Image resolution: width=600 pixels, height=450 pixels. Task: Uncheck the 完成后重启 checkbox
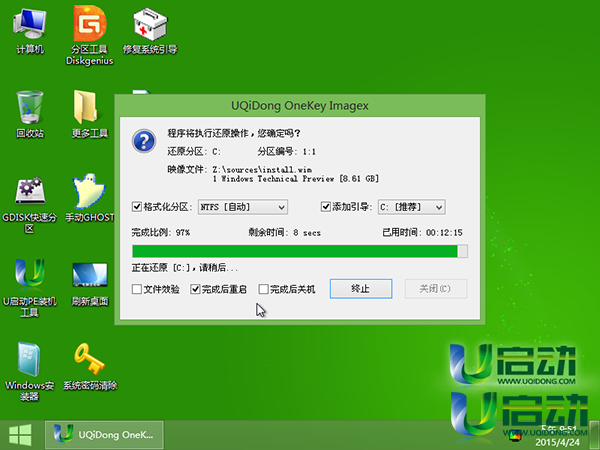click(195, 289)
